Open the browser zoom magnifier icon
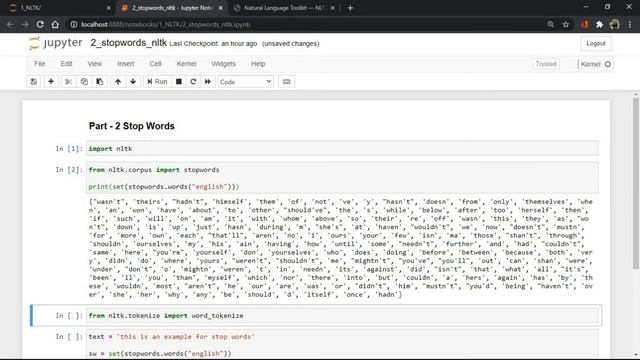 pyautogui.click(x=551, y=24)
